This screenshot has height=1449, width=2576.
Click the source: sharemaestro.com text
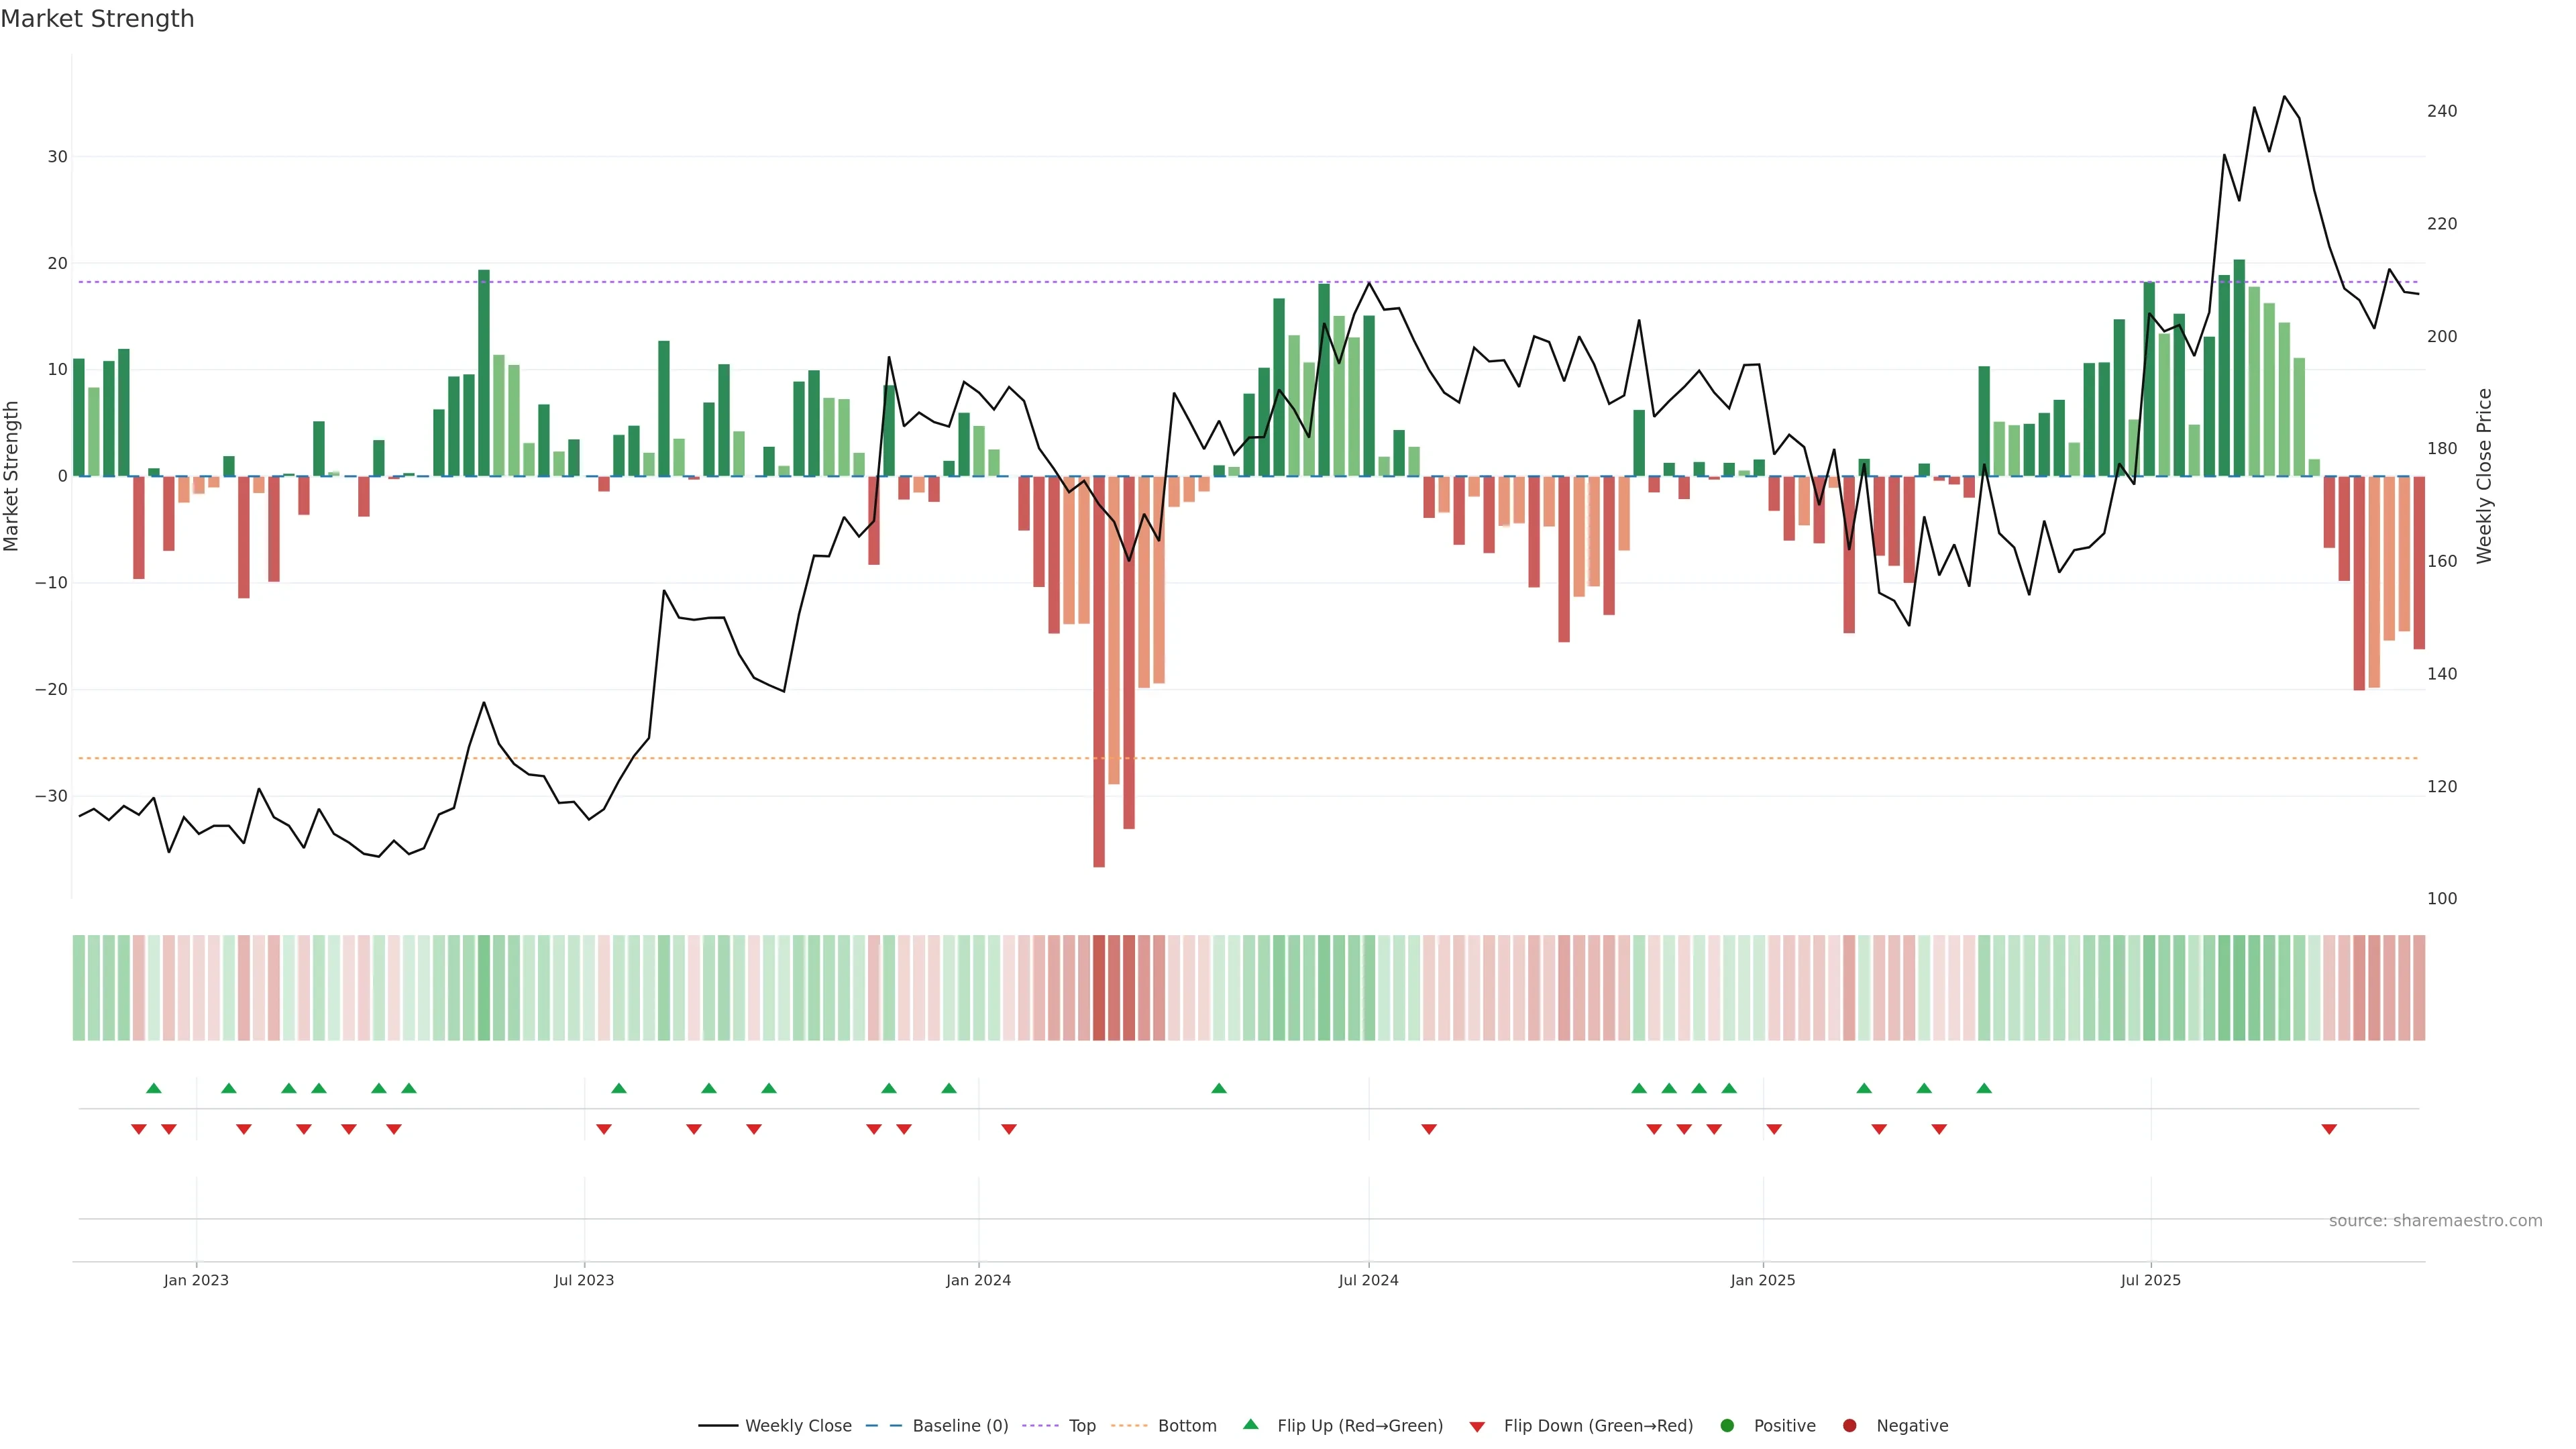click(x=2435, y=1221)
